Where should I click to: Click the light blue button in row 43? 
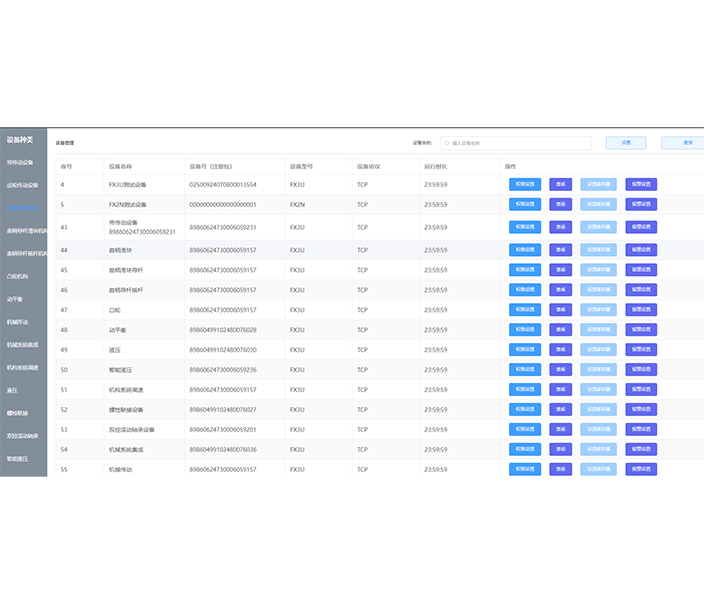click(598, 227)
